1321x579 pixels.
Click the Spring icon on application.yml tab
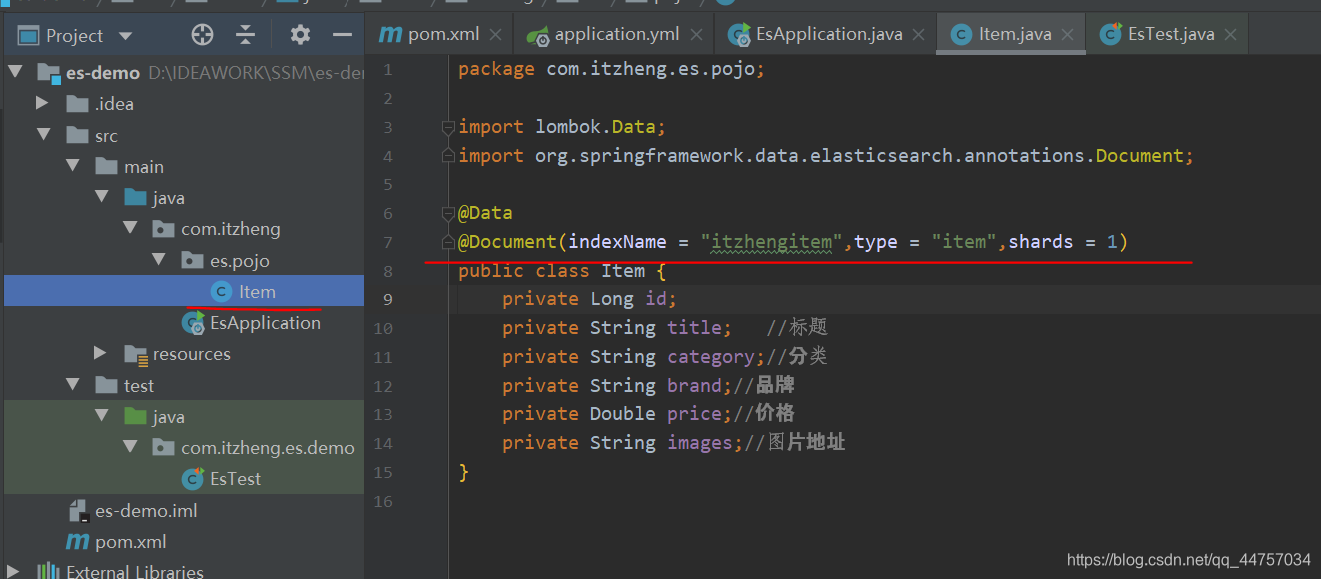pos(539,35)
